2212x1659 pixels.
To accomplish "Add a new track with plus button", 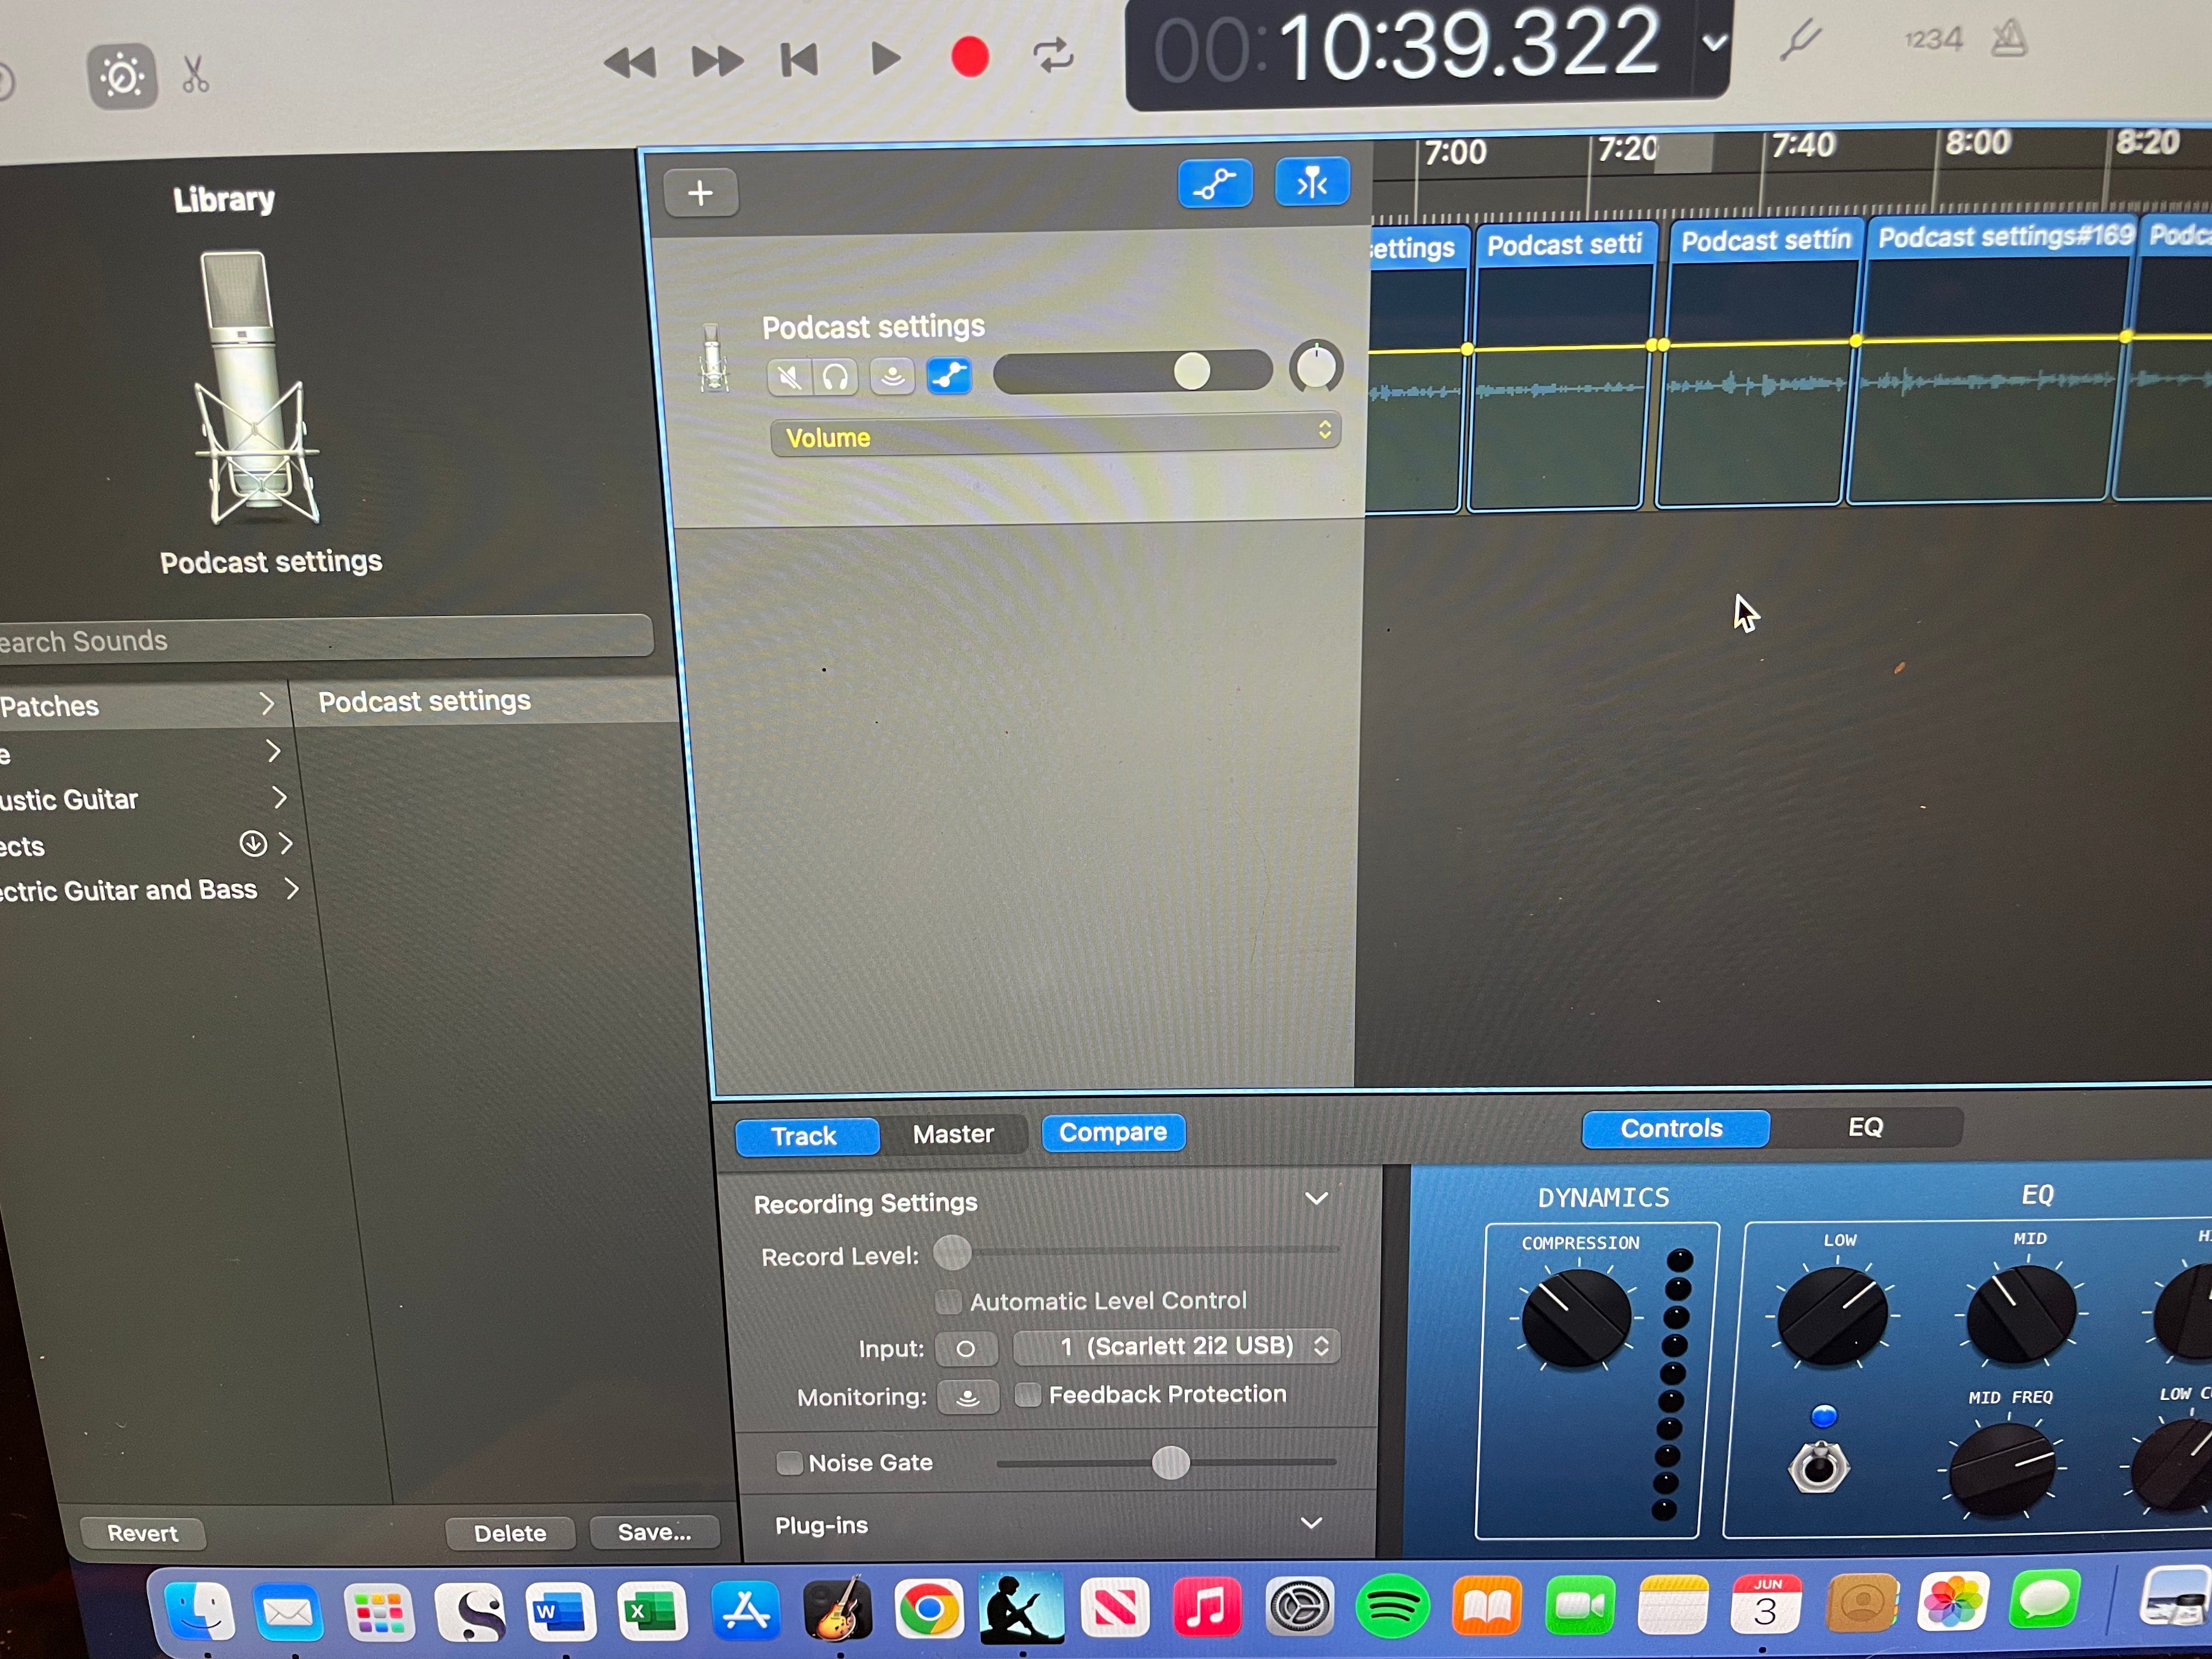I will [701, 193].
